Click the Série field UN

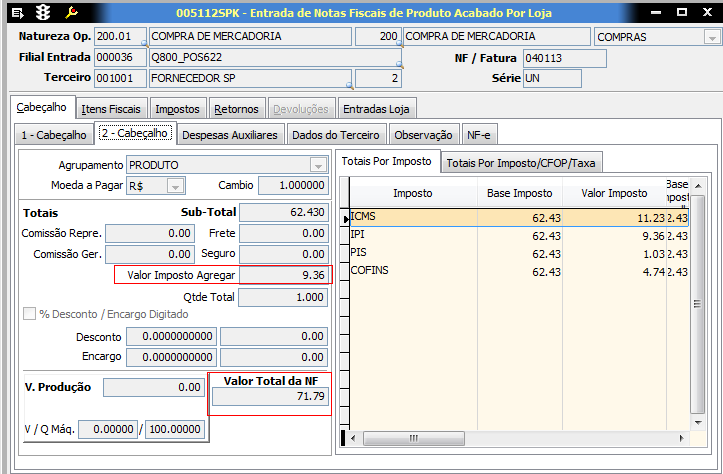click(x=552, y=78)
